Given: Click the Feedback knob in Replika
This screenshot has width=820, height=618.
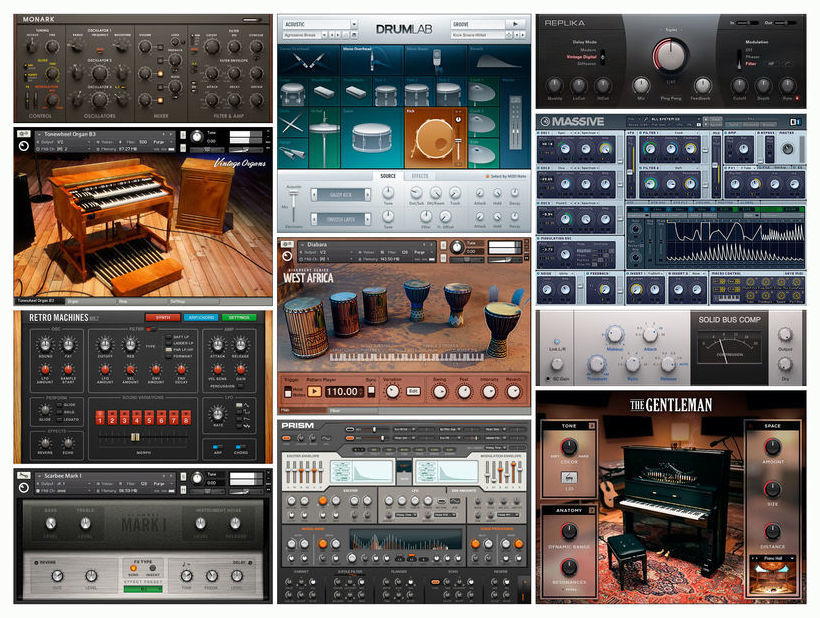Looking at the screenshot, I should click(702, 86).
